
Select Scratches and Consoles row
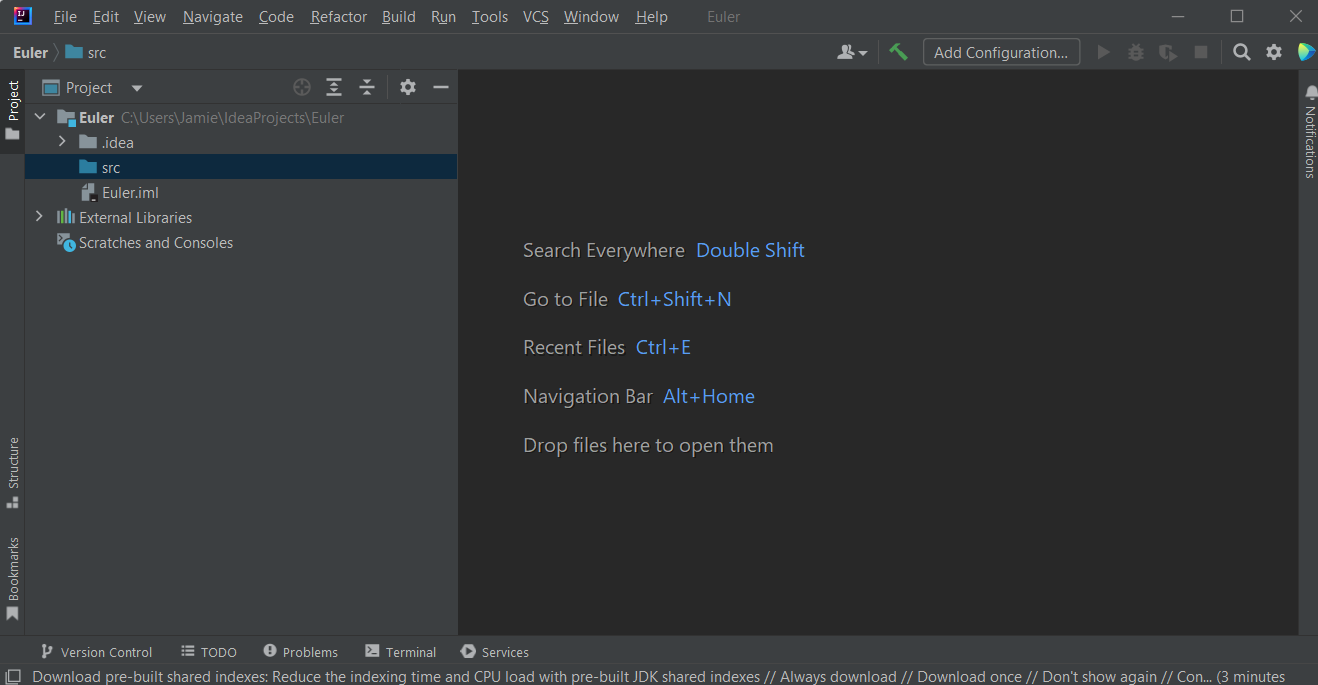pyautogui.click(x=241, y=242)
